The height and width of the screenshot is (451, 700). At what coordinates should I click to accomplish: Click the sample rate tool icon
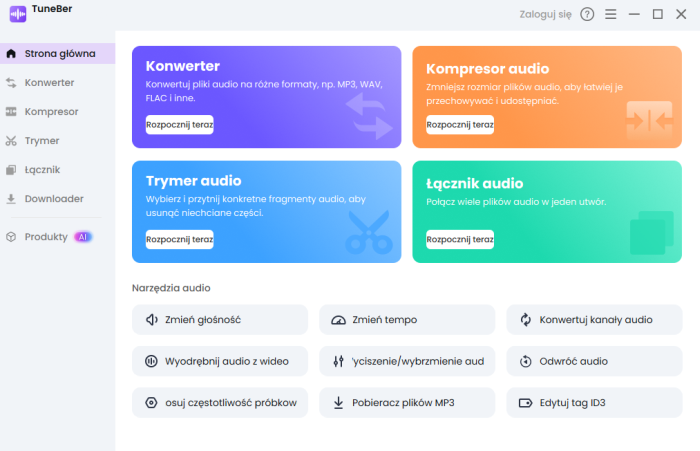click(151, 403)
